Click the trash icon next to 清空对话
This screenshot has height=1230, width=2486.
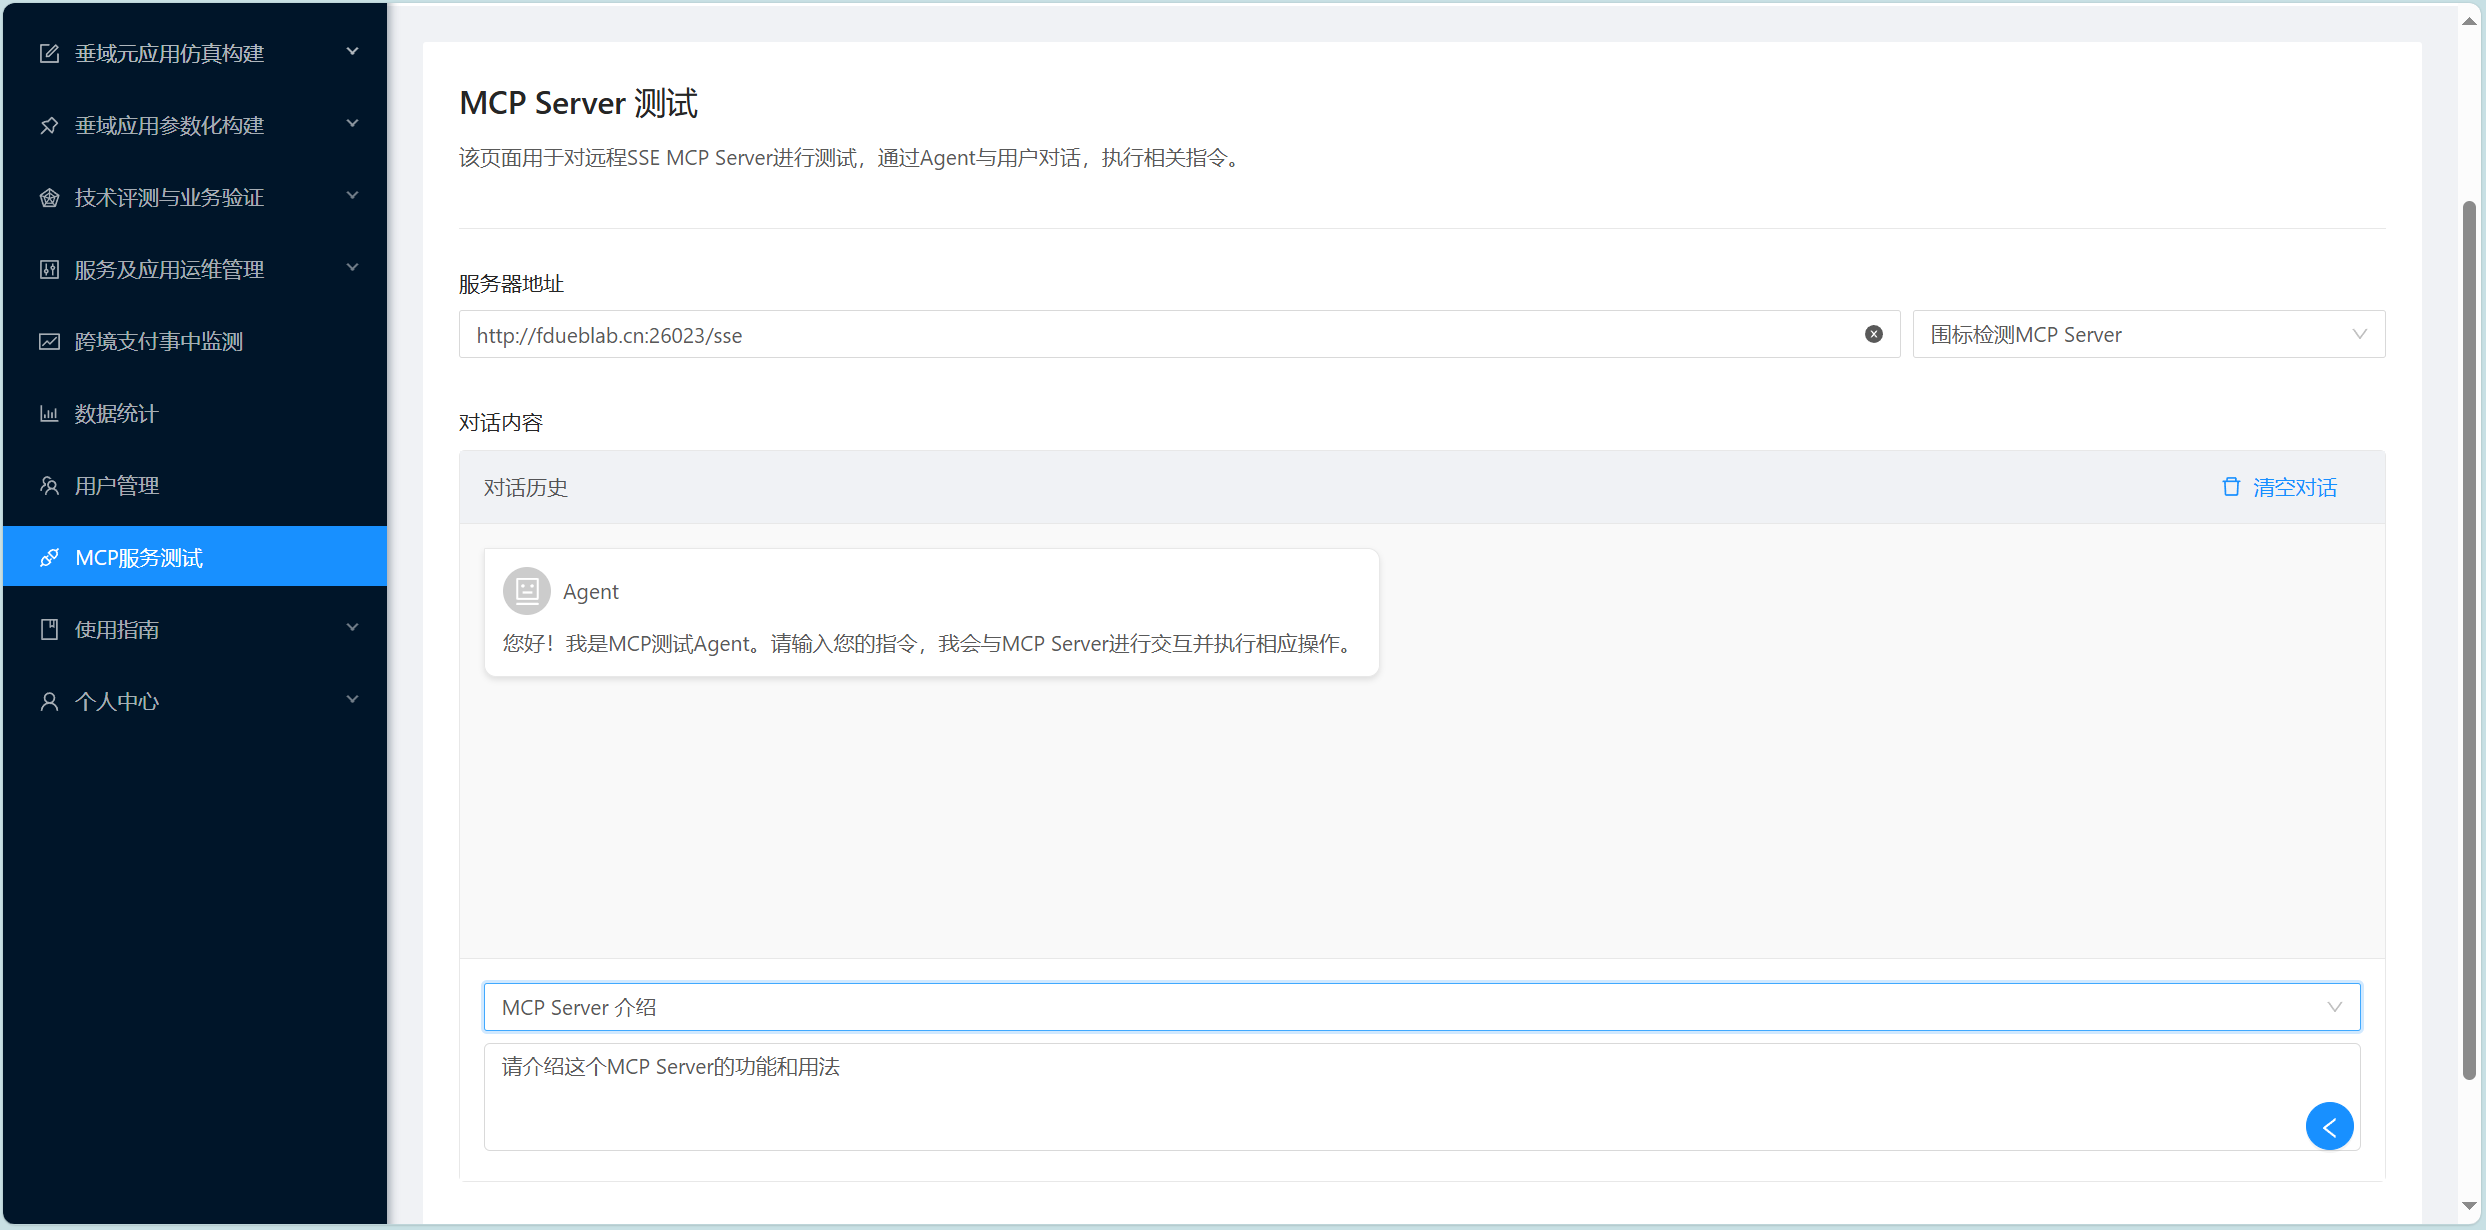(2231, 486)
